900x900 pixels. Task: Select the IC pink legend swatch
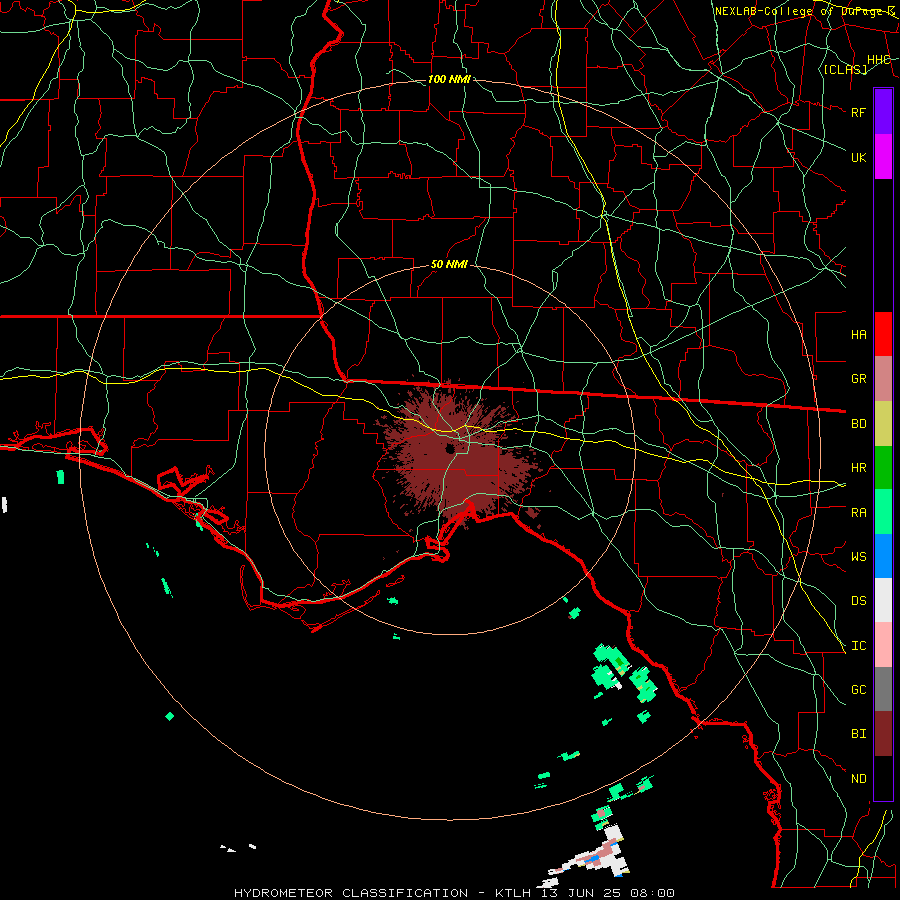pos(883,645)
